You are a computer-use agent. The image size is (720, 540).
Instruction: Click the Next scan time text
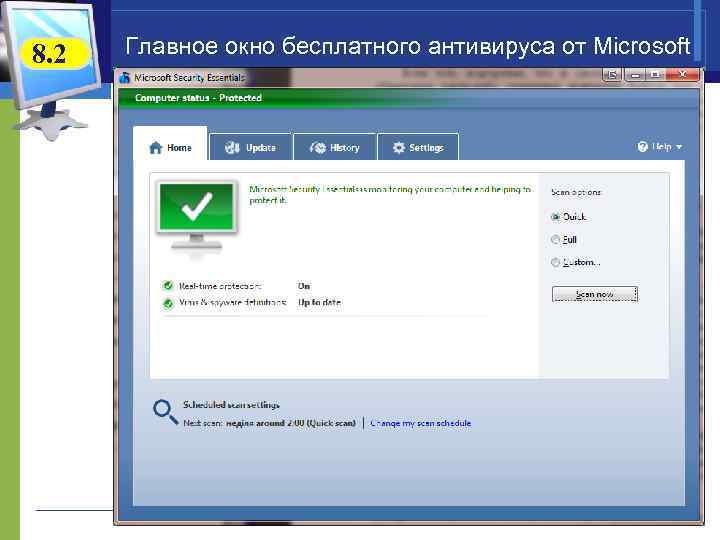[x=270, y=423]
